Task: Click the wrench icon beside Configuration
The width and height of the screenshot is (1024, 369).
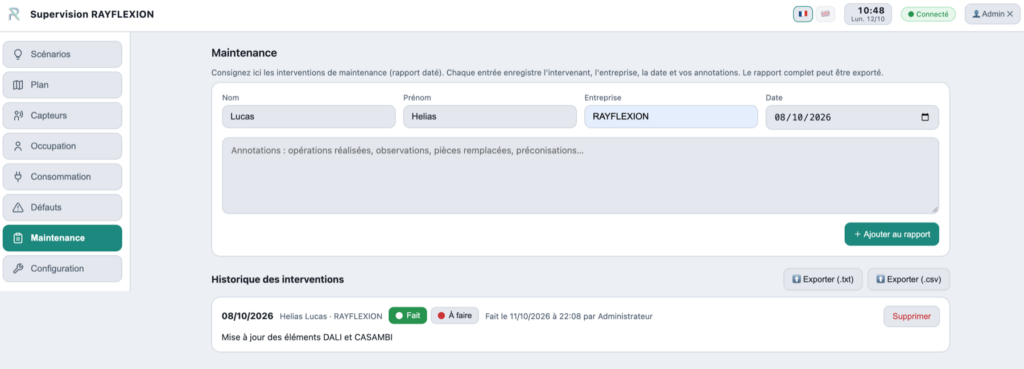Action: pyautogui.click(x=18, y=268)
